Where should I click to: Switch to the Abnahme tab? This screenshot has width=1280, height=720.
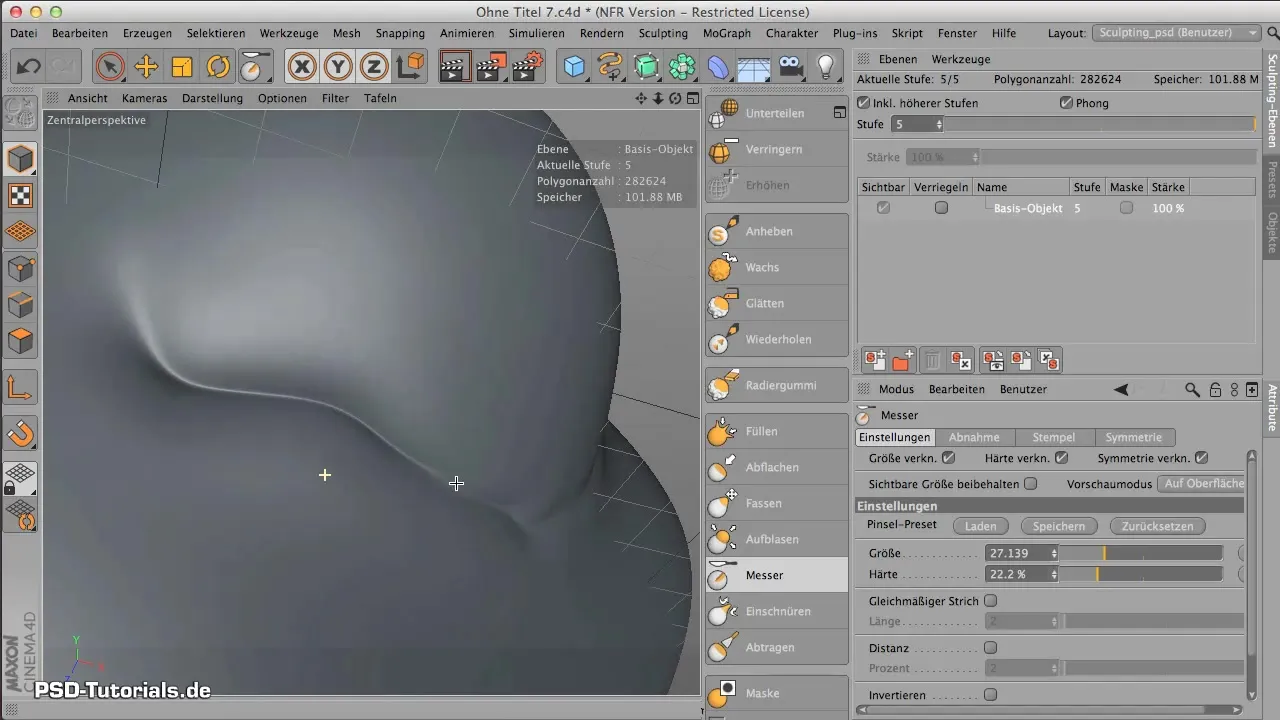point(974,437)
